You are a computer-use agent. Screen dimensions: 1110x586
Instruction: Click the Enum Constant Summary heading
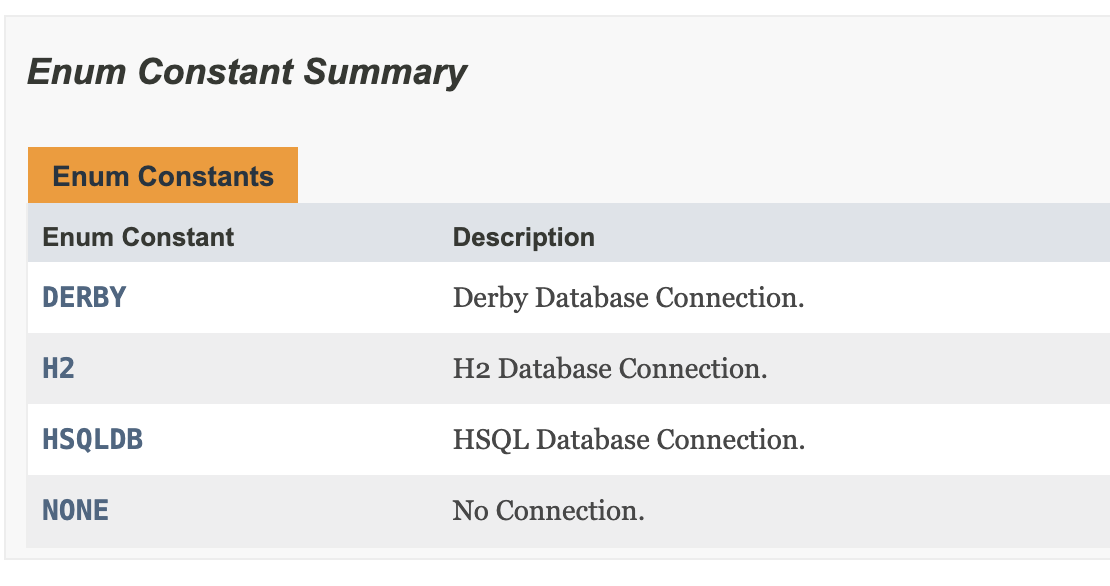[x=247, y=72]
